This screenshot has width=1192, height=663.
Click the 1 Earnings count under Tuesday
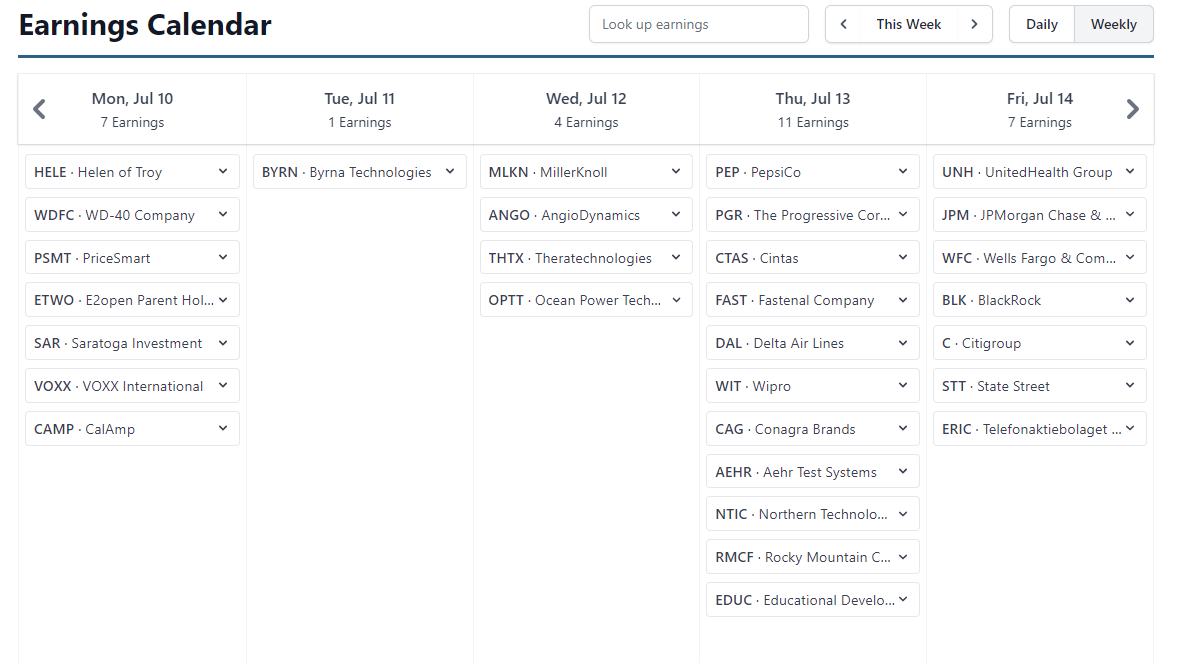(360, 122)
